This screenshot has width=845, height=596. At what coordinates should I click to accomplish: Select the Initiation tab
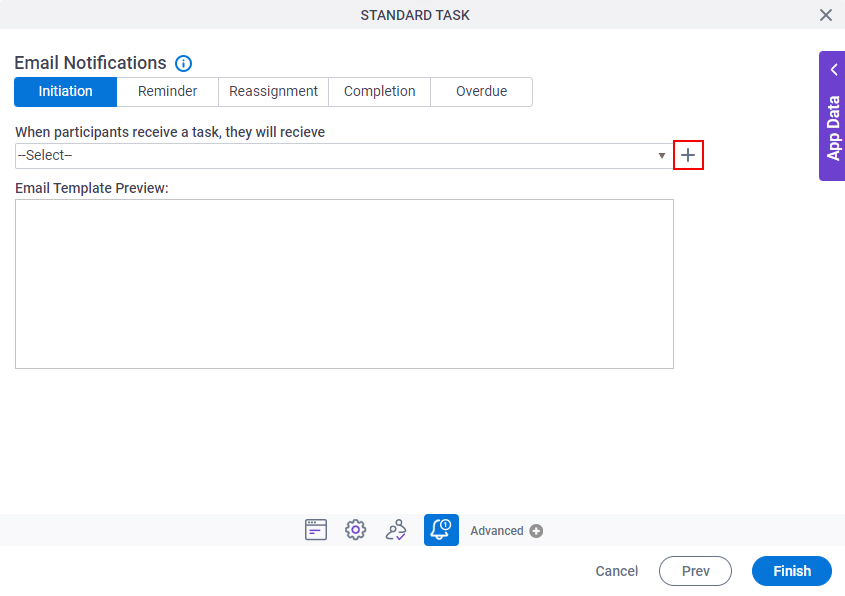65,92
